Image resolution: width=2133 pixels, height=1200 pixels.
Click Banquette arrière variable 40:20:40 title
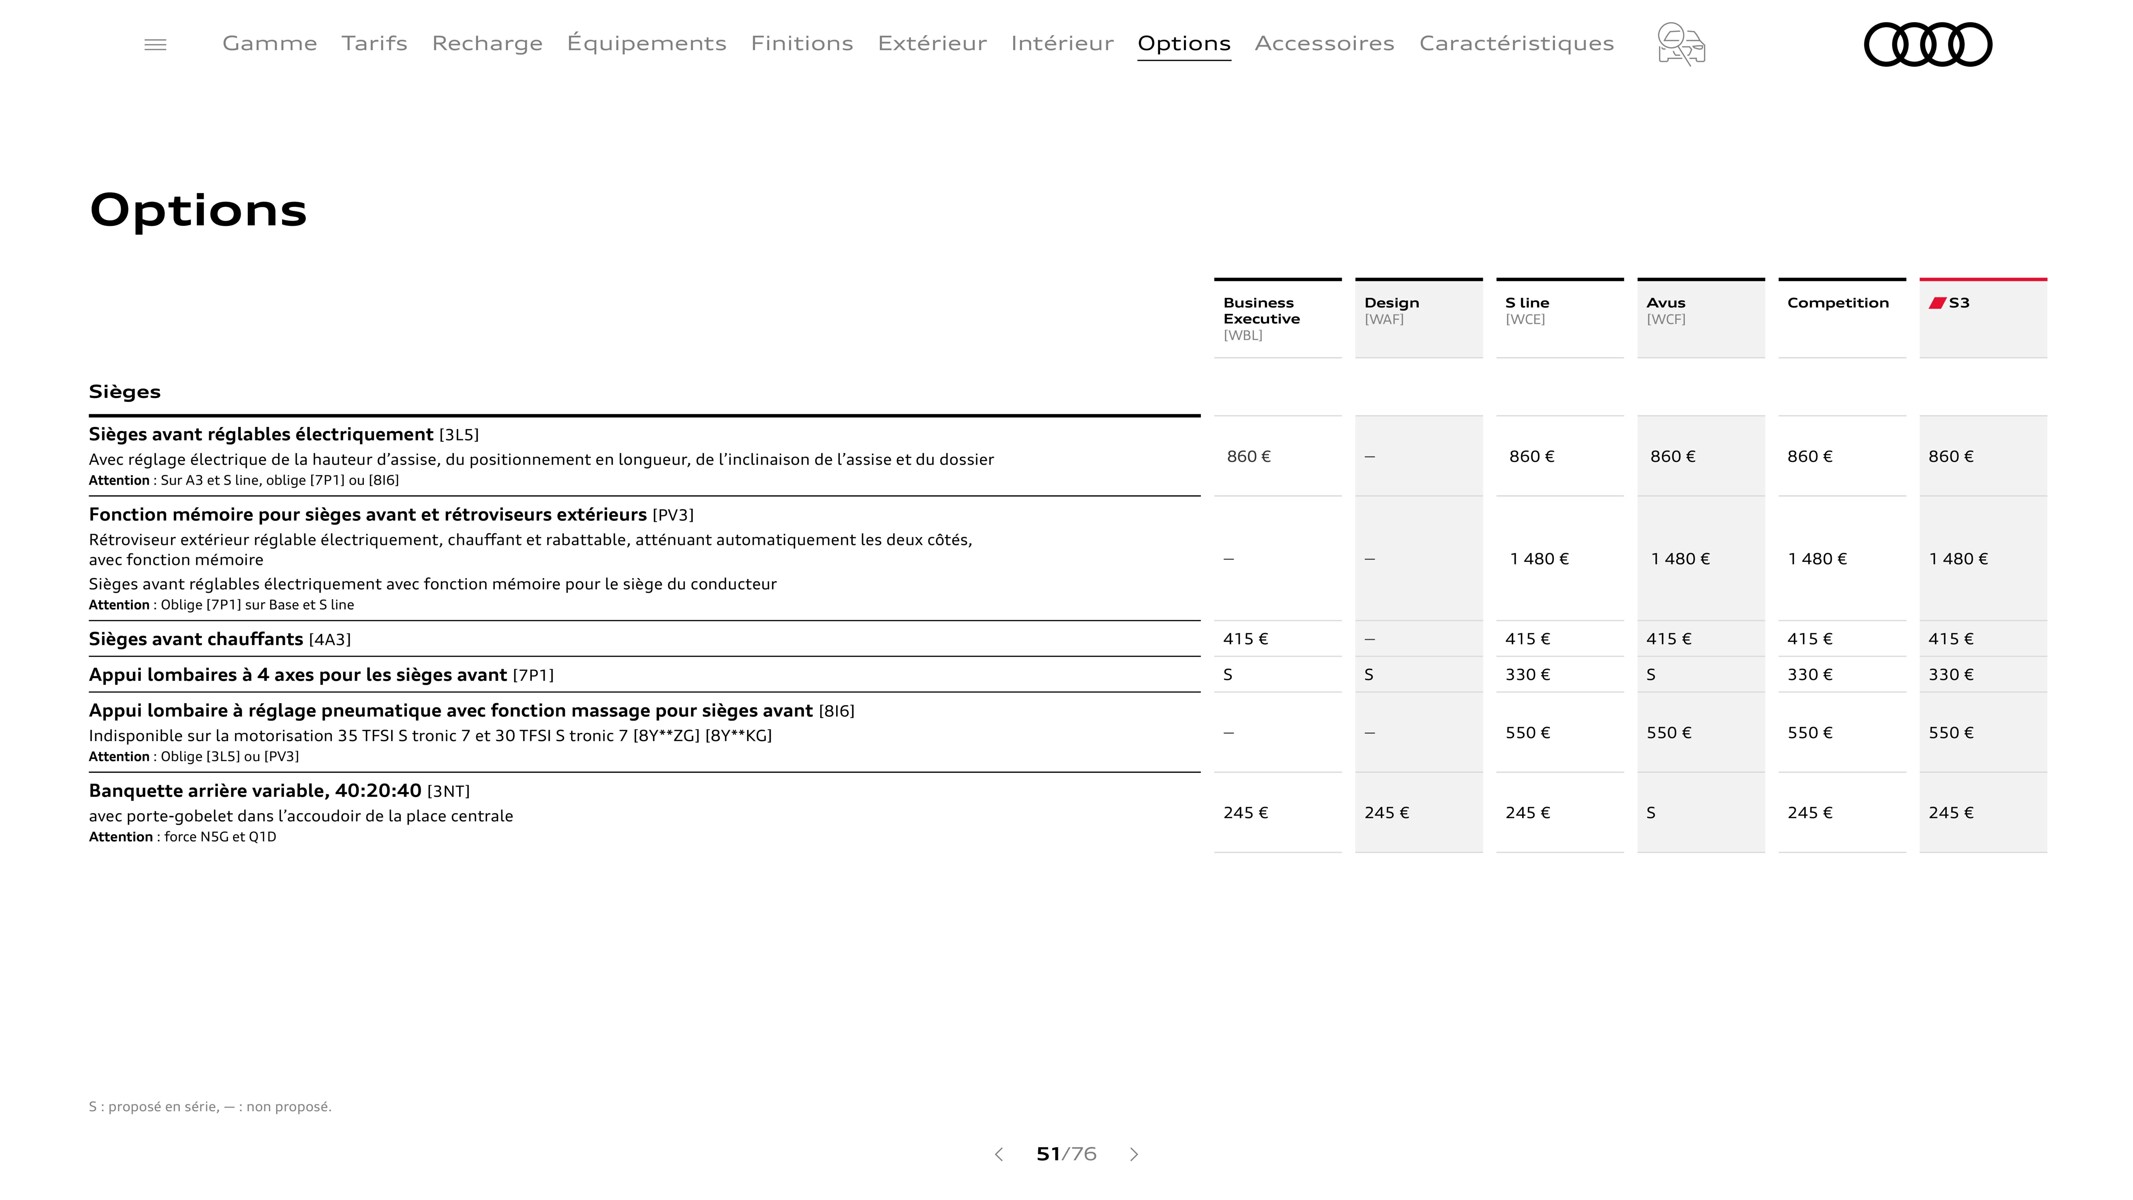coord(279,791)
